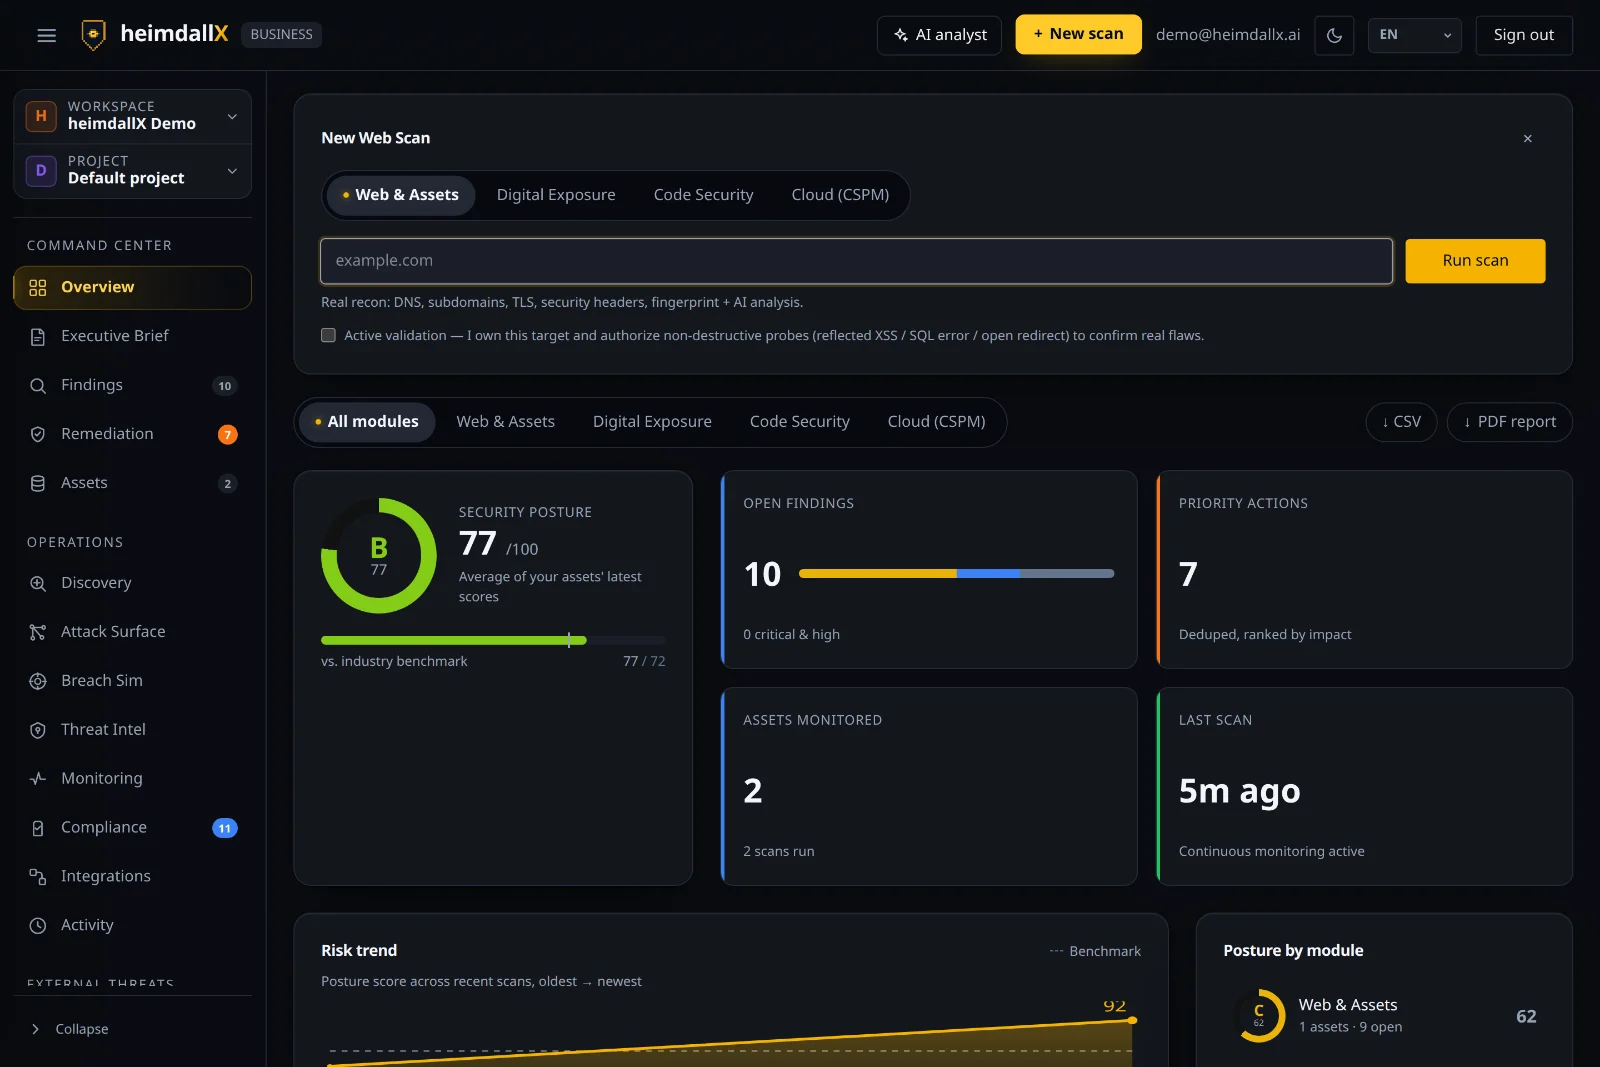The image size is (1600, 1067).
Task: Expand the Workspace heimdallX Demo dropdown
Action: click(x=132, y=116)
